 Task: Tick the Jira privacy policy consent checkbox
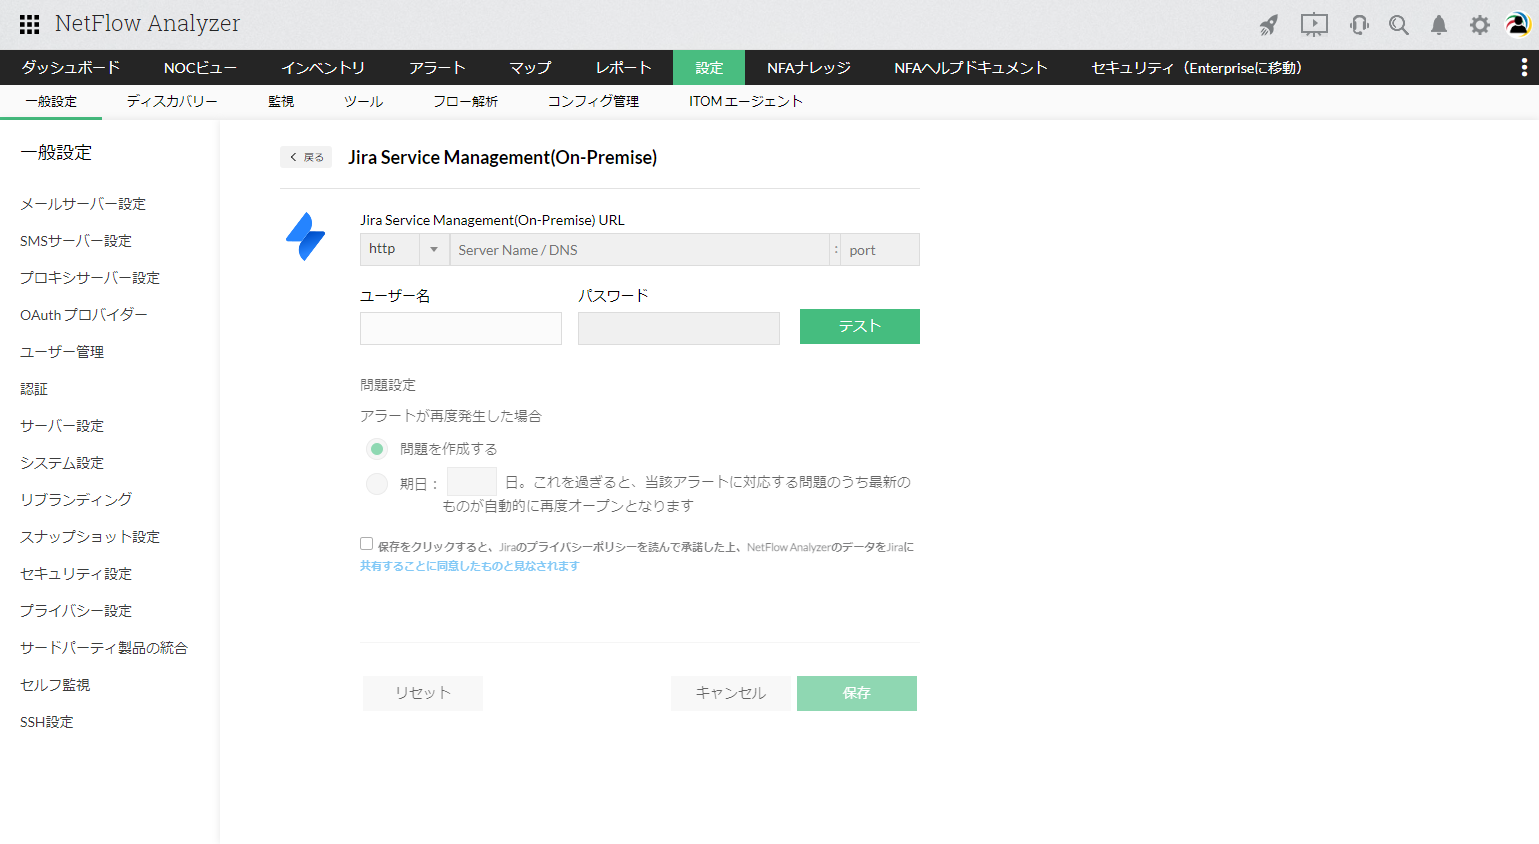point(366,544)
